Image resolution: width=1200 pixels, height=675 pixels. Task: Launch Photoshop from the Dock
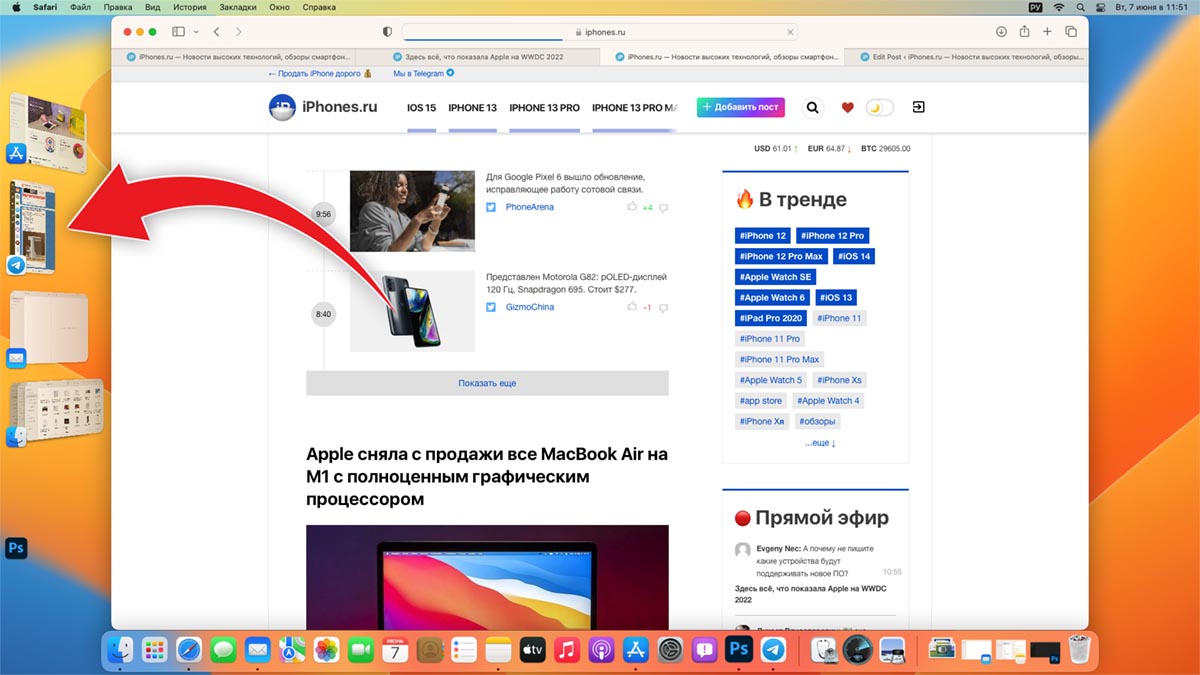point(739,650)
